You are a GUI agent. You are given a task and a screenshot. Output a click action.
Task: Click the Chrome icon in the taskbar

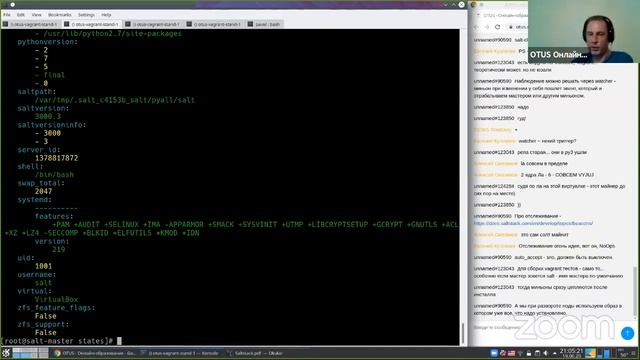57,353
